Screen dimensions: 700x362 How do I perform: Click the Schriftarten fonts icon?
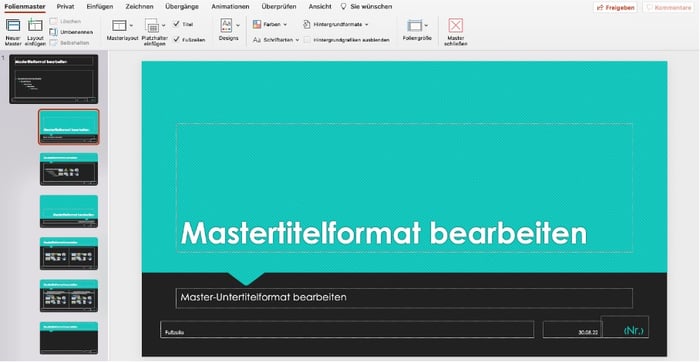tap(257, 40)
